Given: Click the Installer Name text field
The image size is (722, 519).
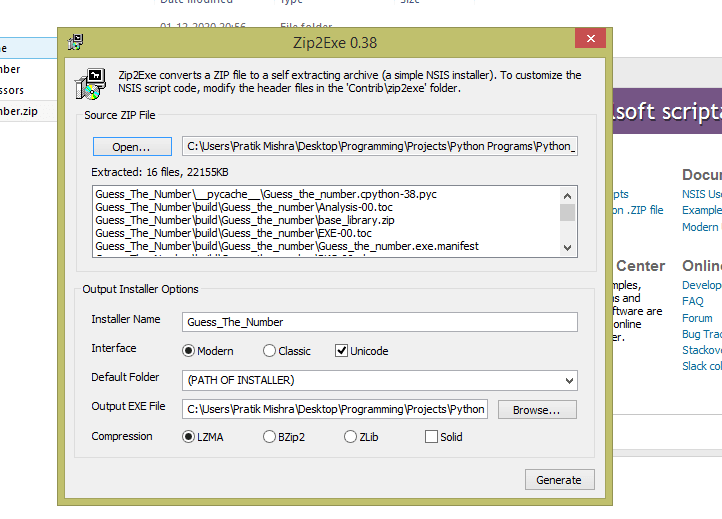Looking at the screenshot, I should click(x=380, y=322).
